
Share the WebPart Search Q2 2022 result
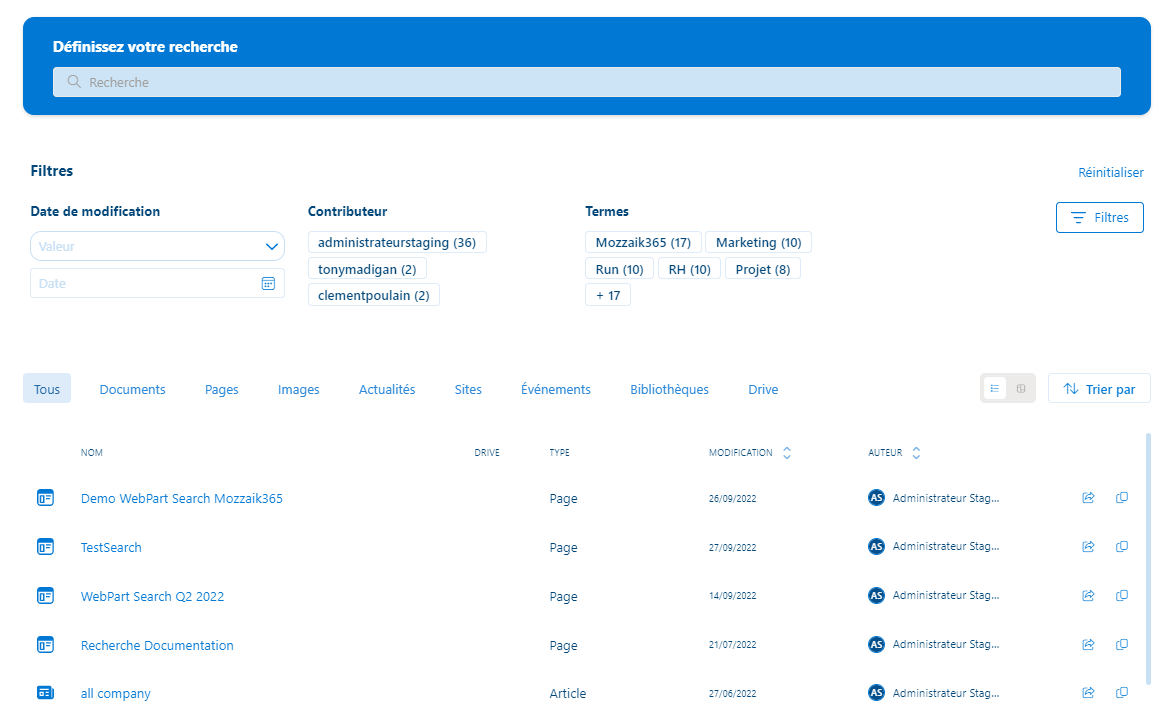pos(1088,595)
